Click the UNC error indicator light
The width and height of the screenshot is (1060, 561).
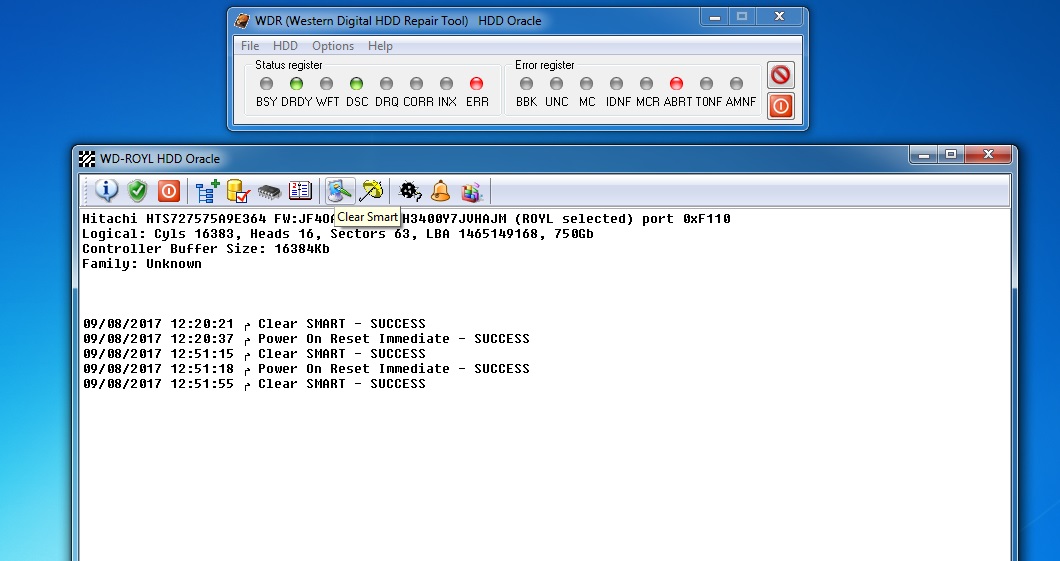pyautogui.click(x=556, y=84)
